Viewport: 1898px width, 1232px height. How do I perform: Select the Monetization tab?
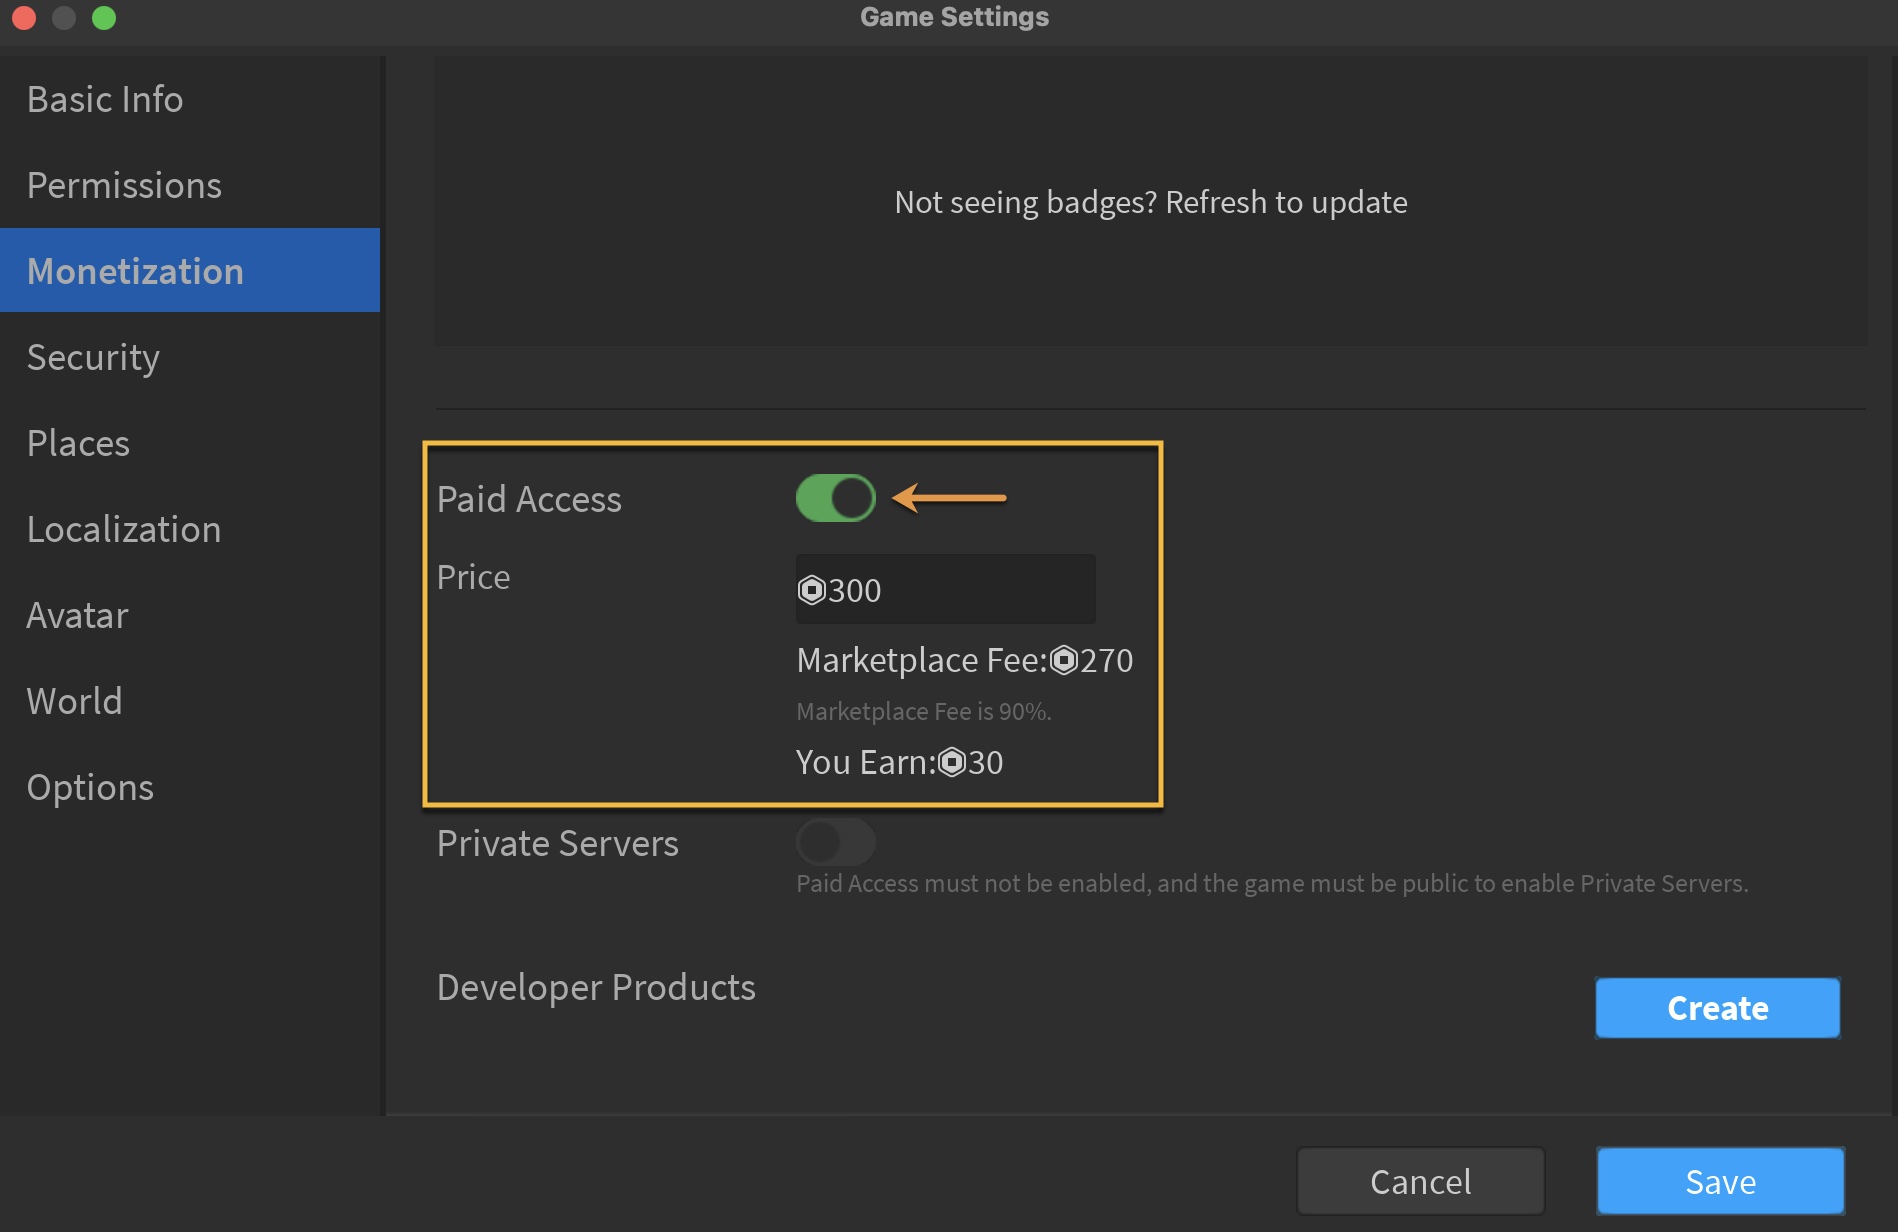click(135, 272)
